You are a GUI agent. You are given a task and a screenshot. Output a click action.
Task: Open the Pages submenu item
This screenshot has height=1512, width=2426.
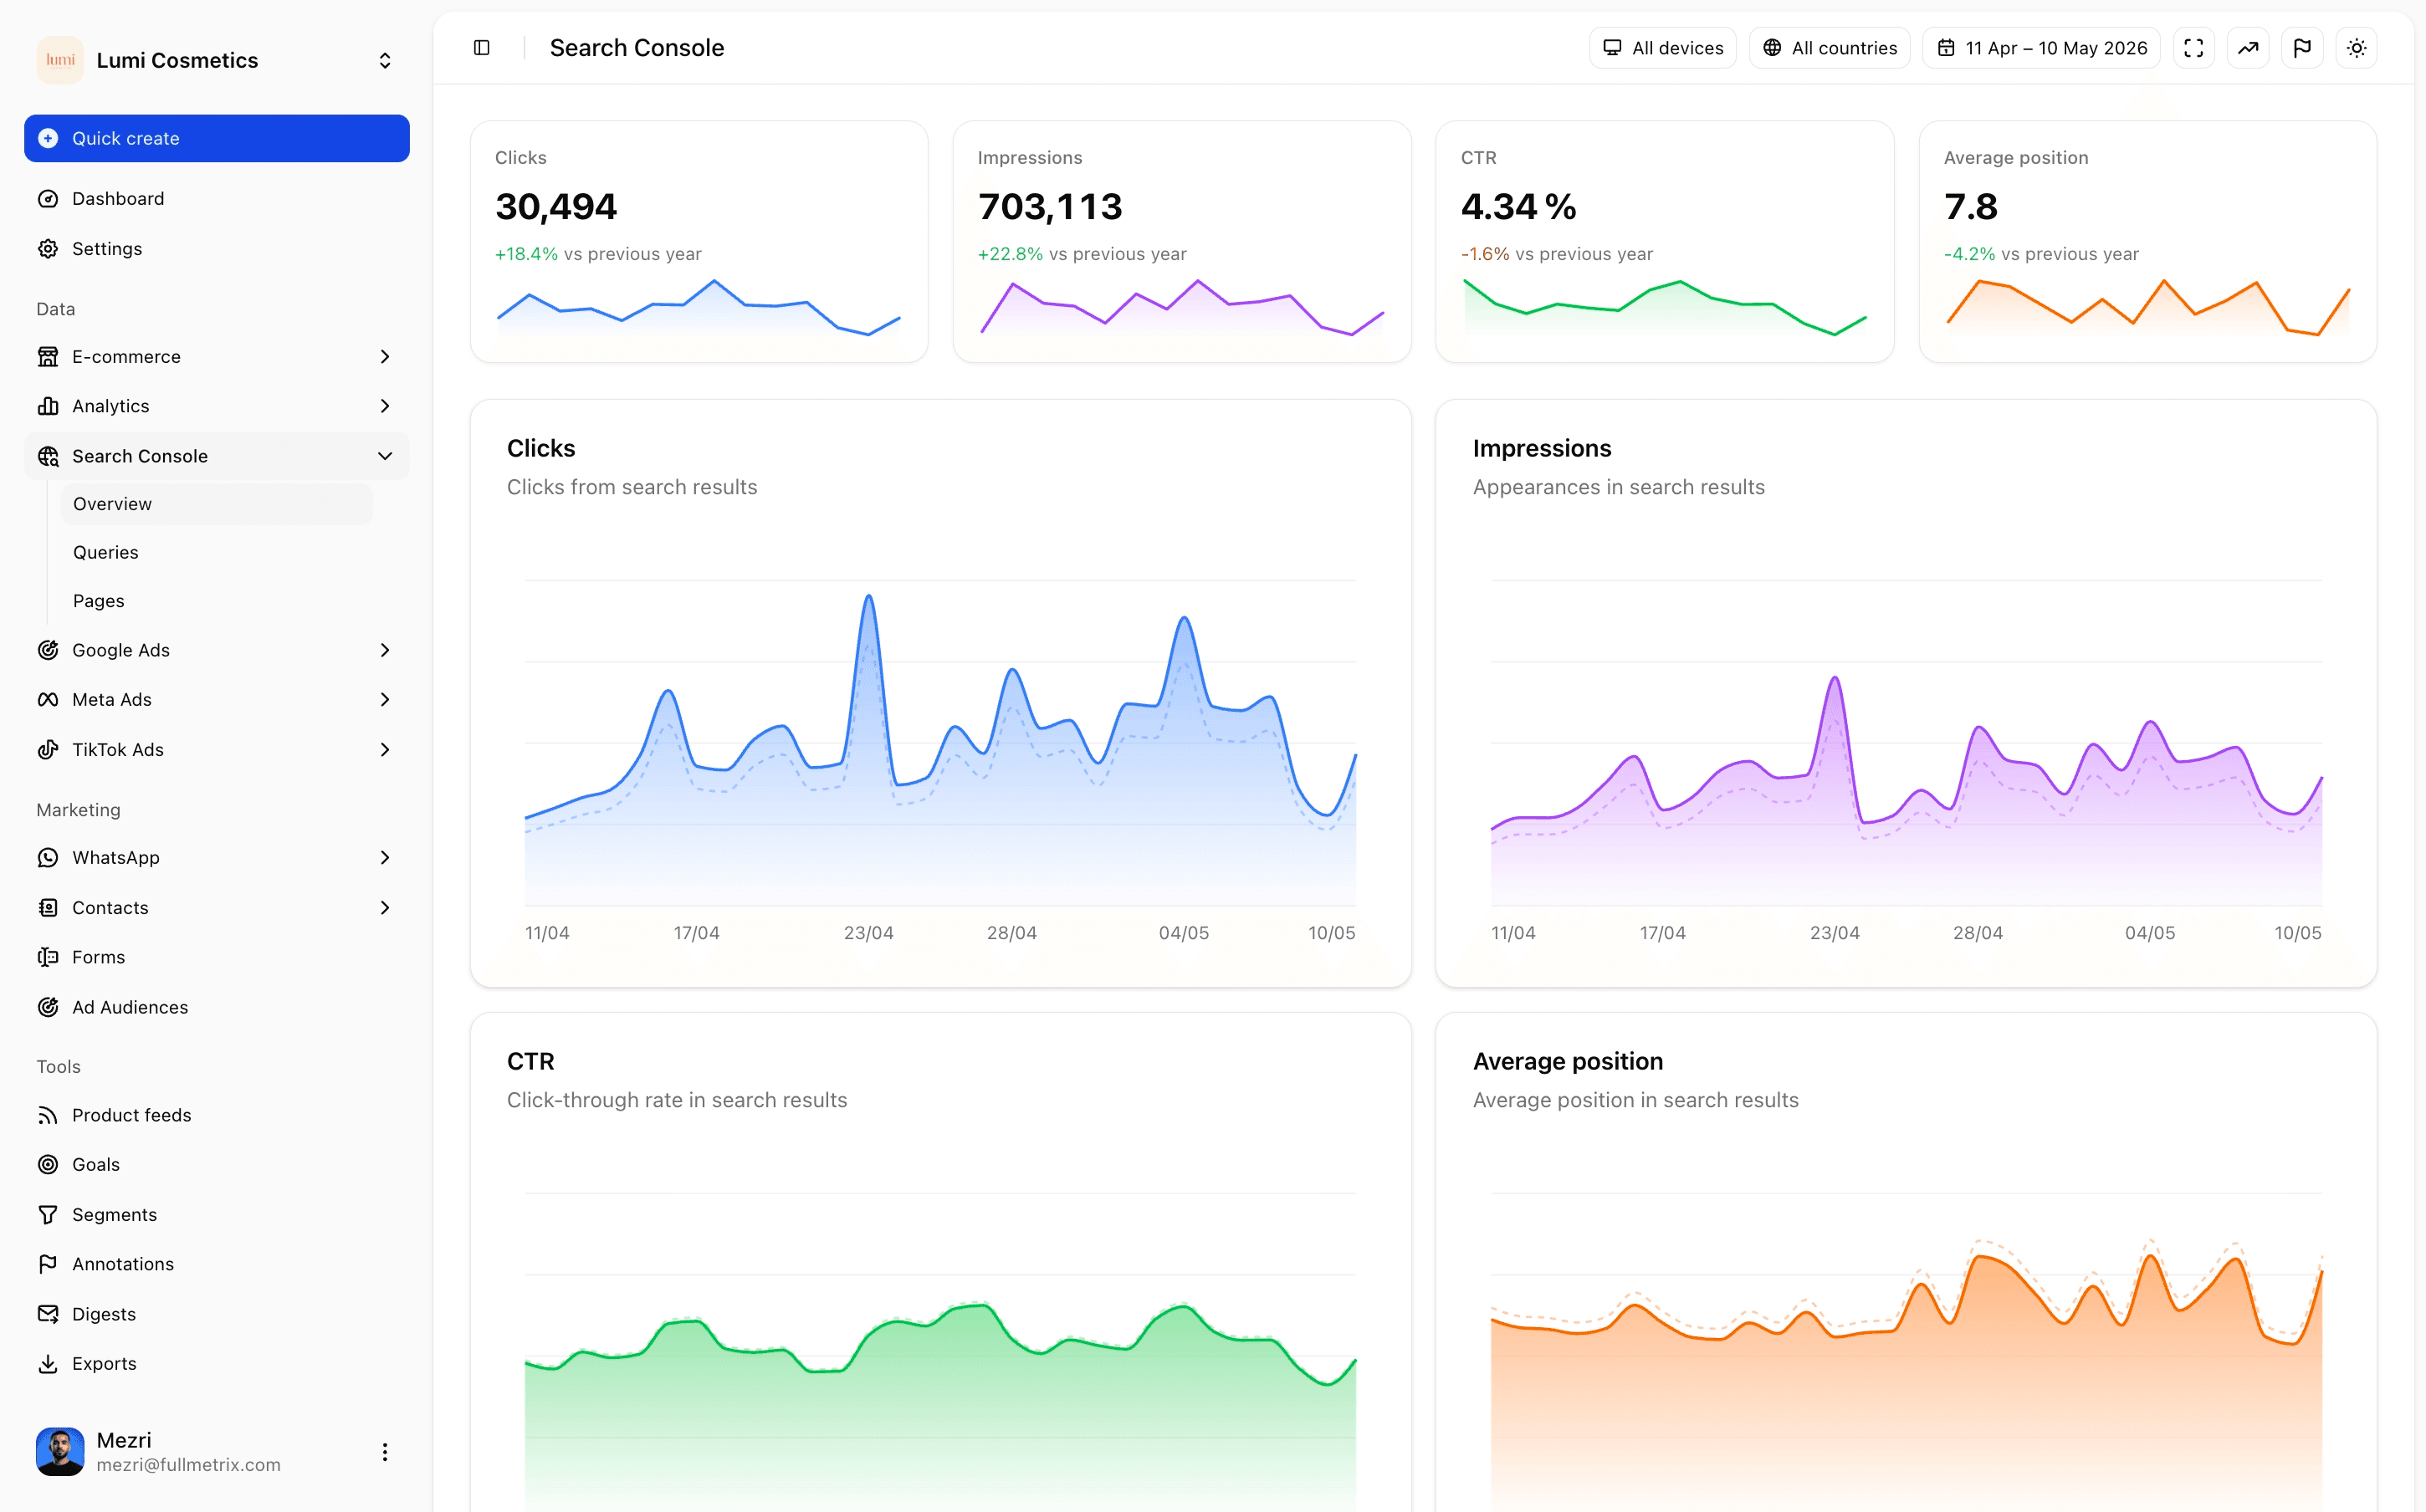217,601
